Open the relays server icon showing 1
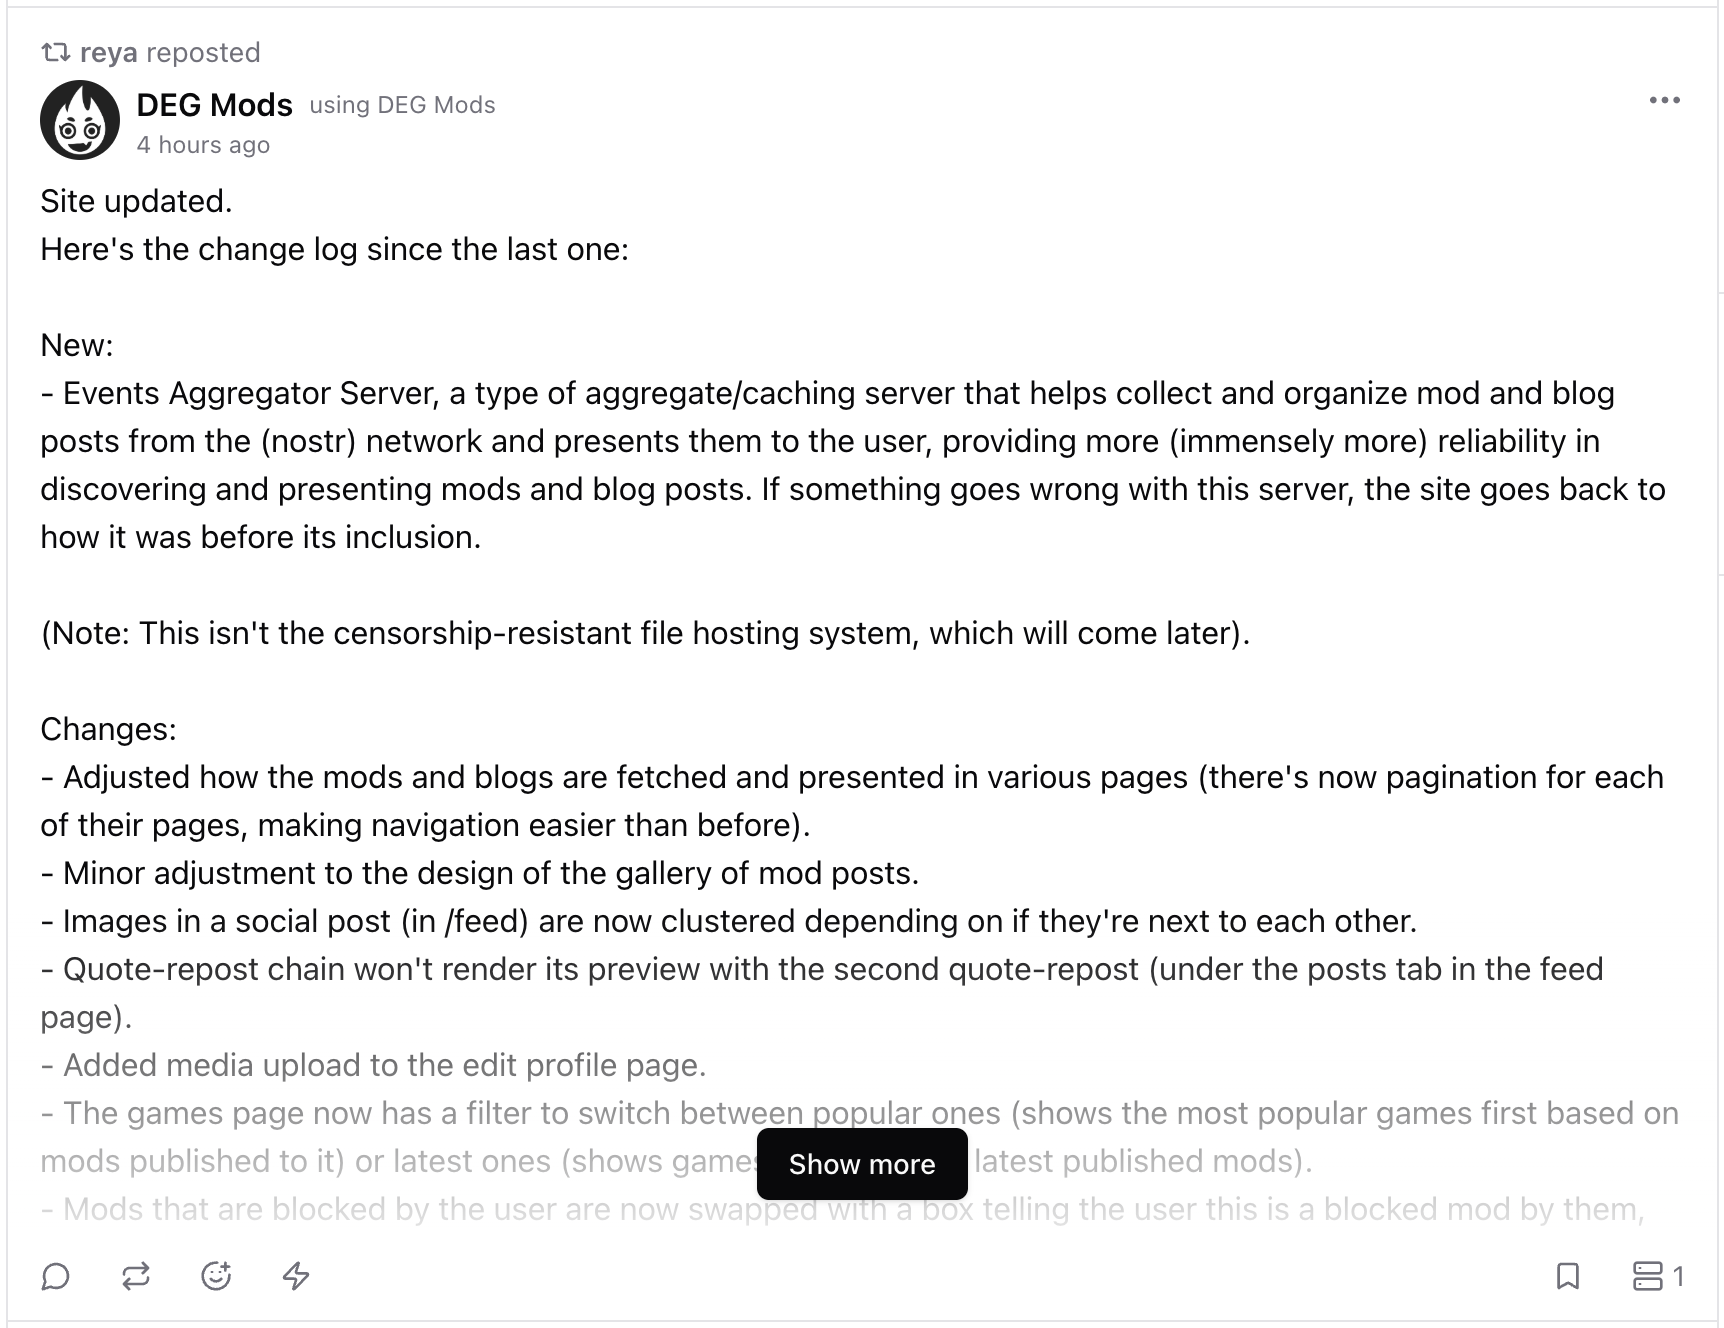Screen dimensions: 1724x1328 coord(1658,1276)
